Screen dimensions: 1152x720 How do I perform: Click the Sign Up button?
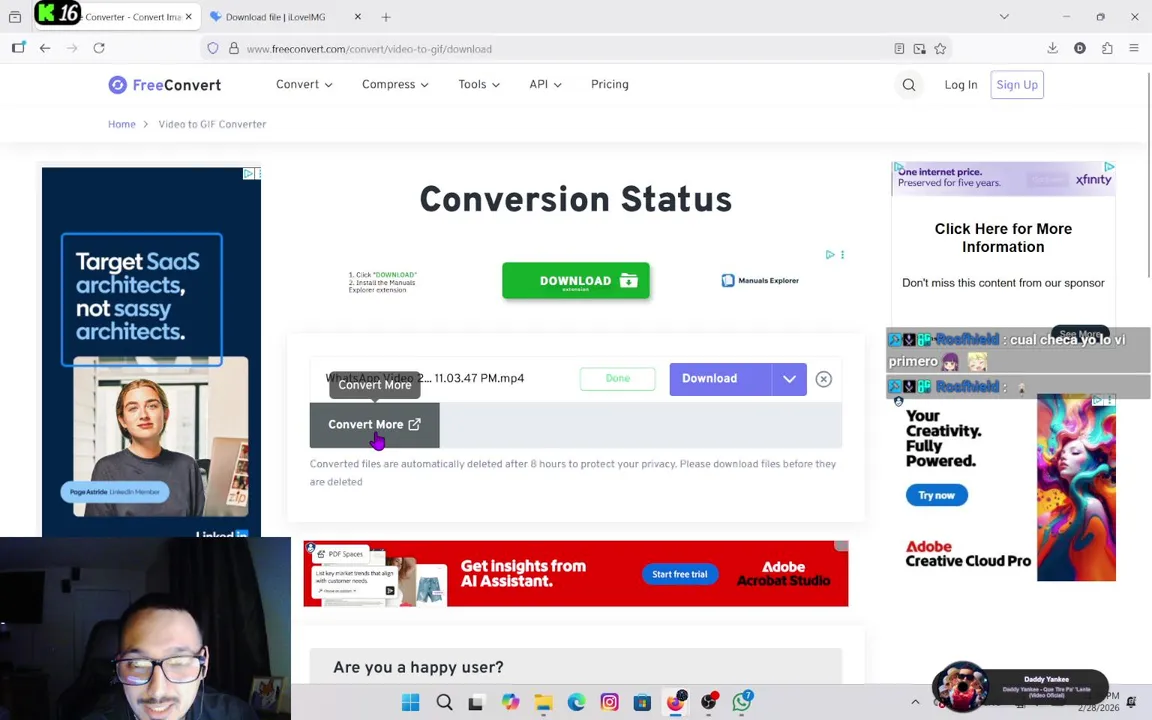pyautogui.click(x=1017, y=84)
